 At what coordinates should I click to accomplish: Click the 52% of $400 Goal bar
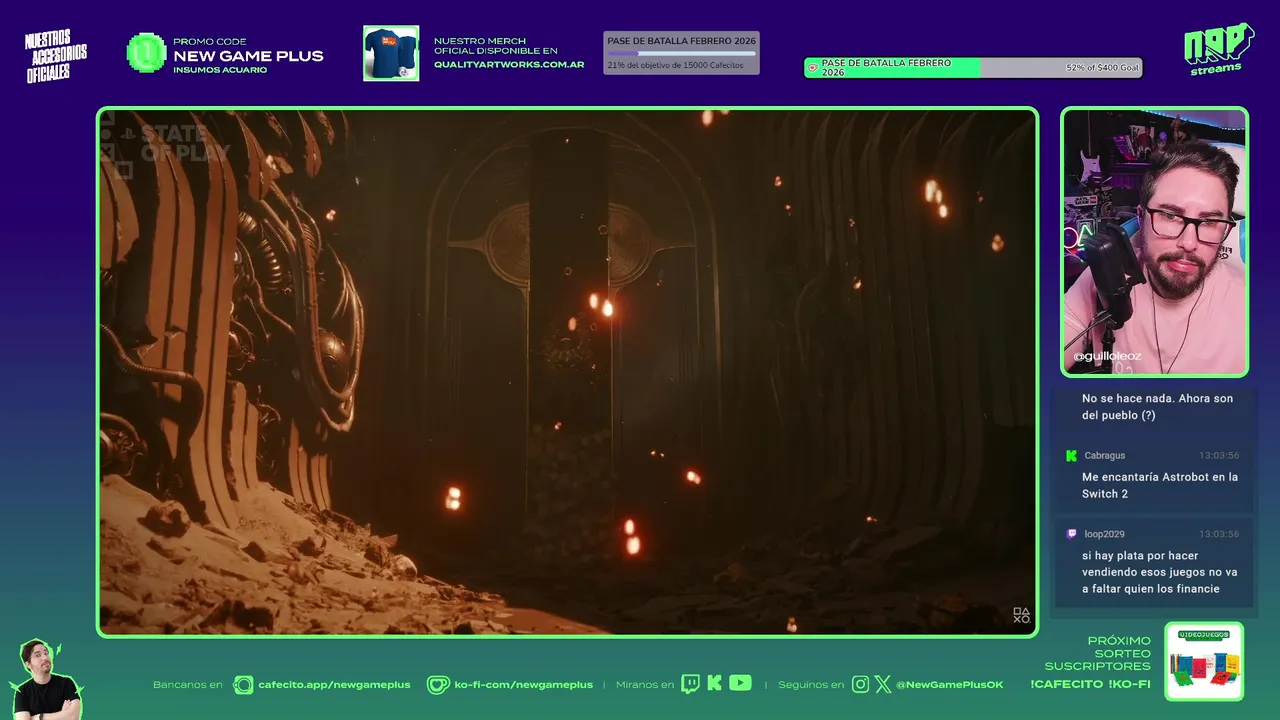click(x=973, y=68)
